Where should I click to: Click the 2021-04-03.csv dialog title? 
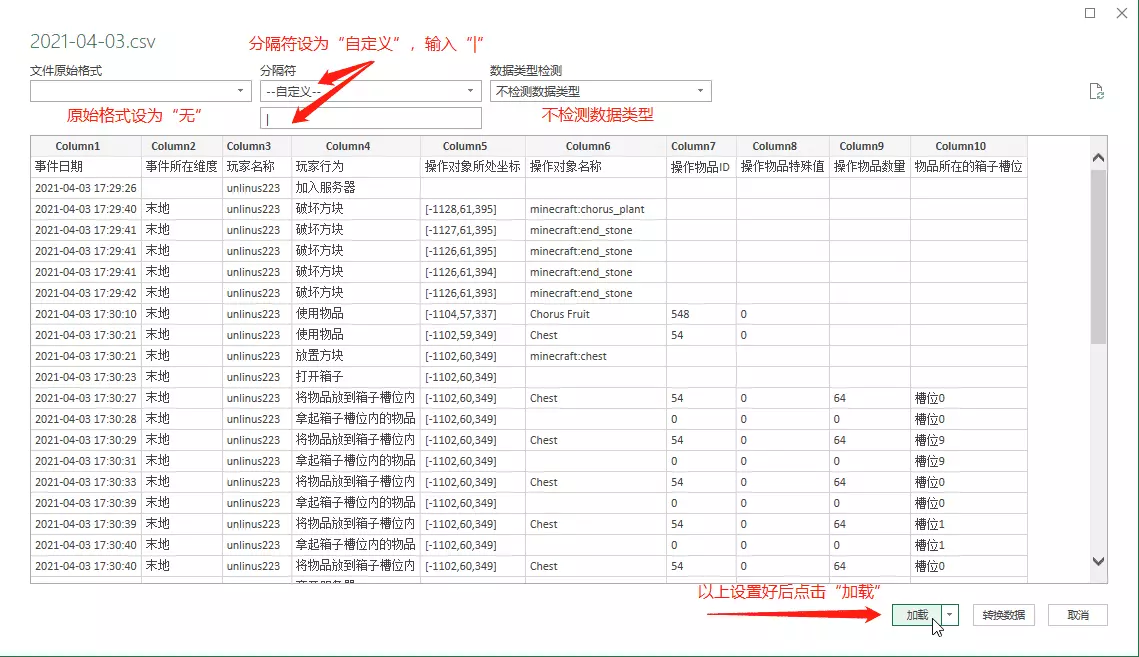[x=92, y=41]
